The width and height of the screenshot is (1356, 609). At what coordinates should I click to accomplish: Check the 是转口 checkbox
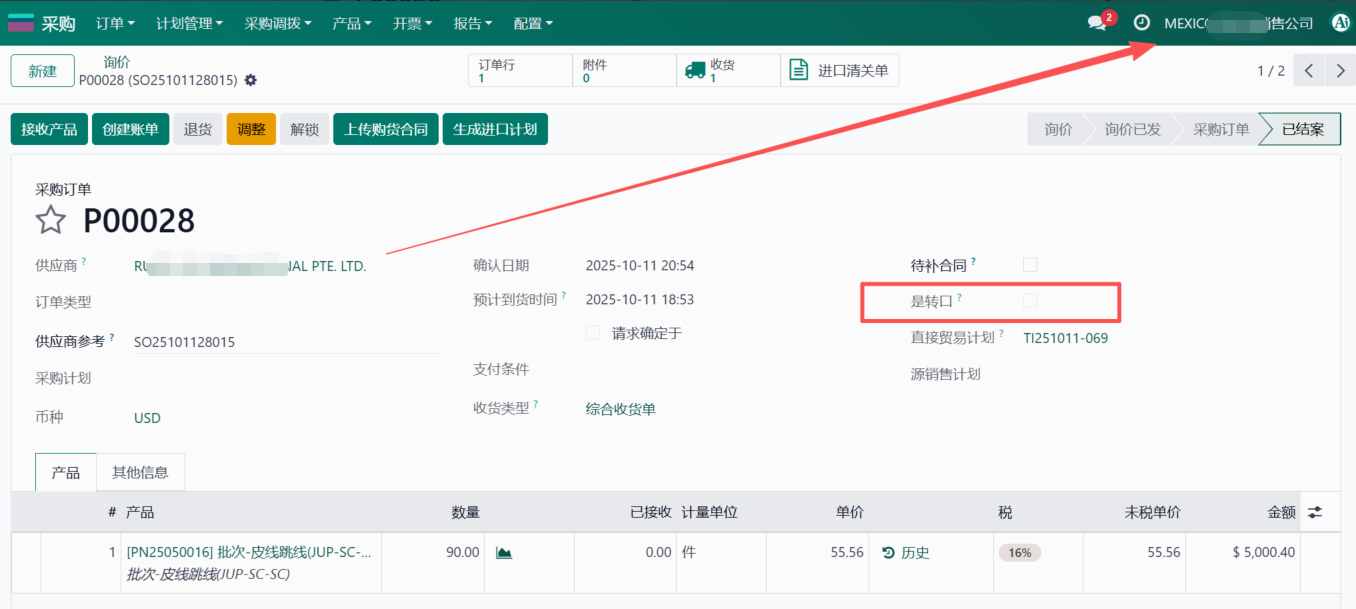click(x=1030, y=302)
